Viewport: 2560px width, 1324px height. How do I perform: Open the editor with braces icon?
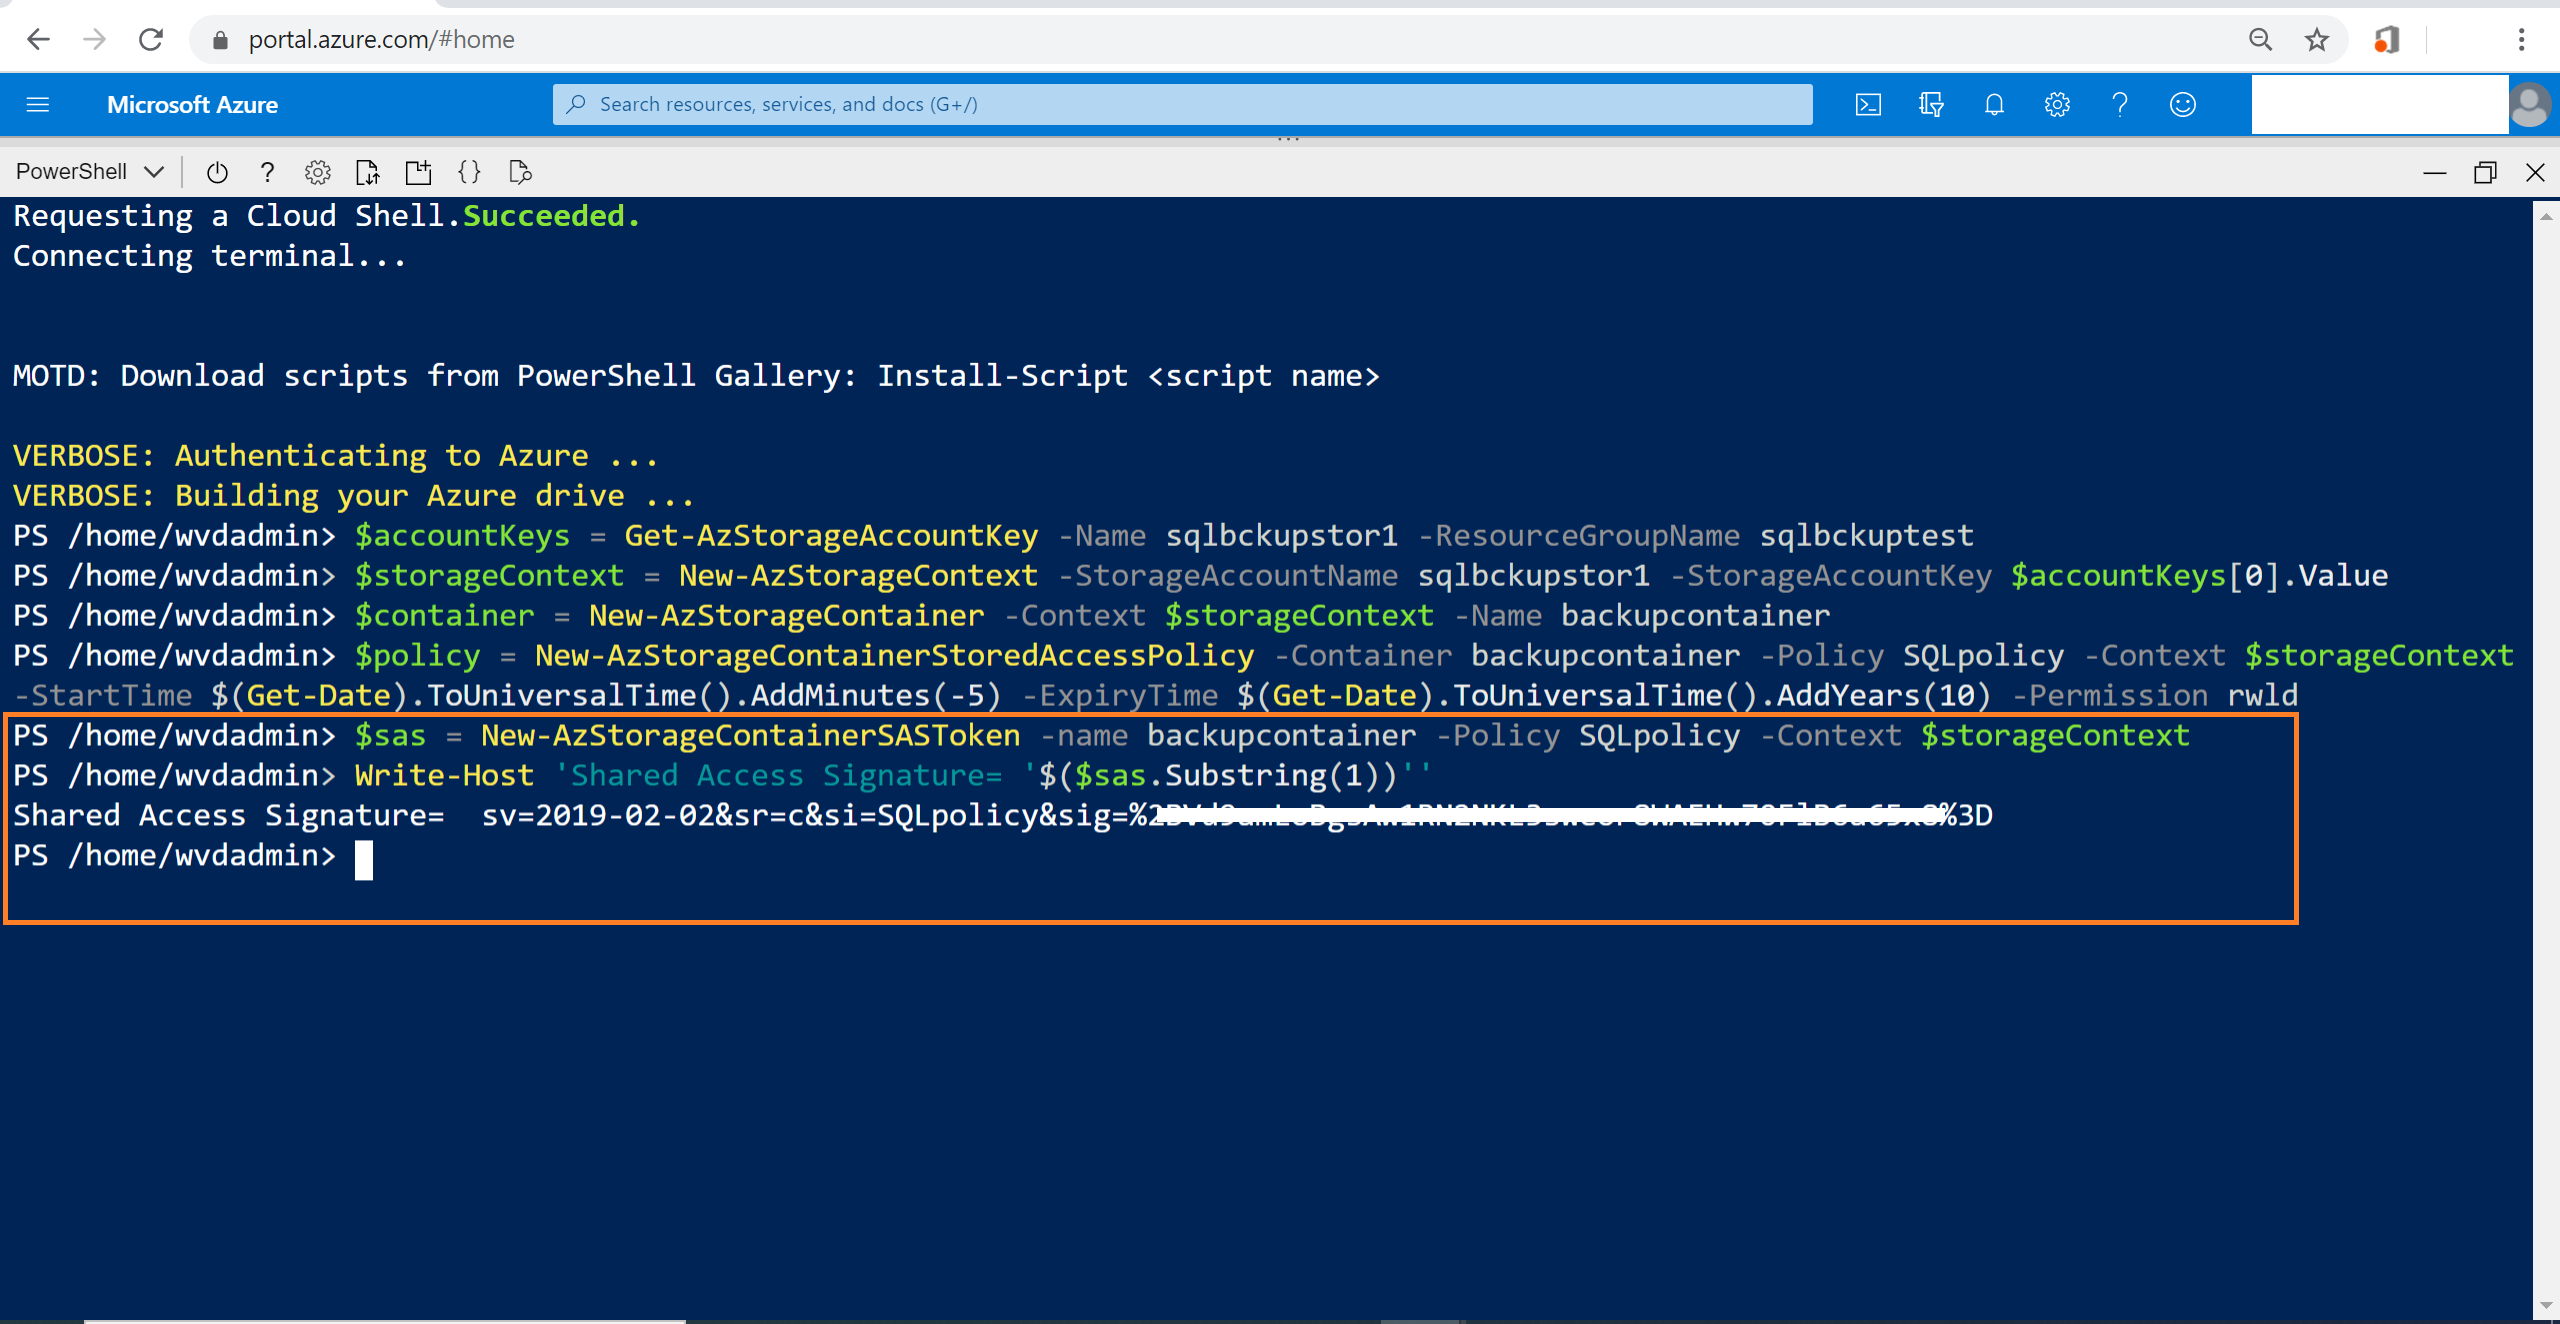click(469, 172)
